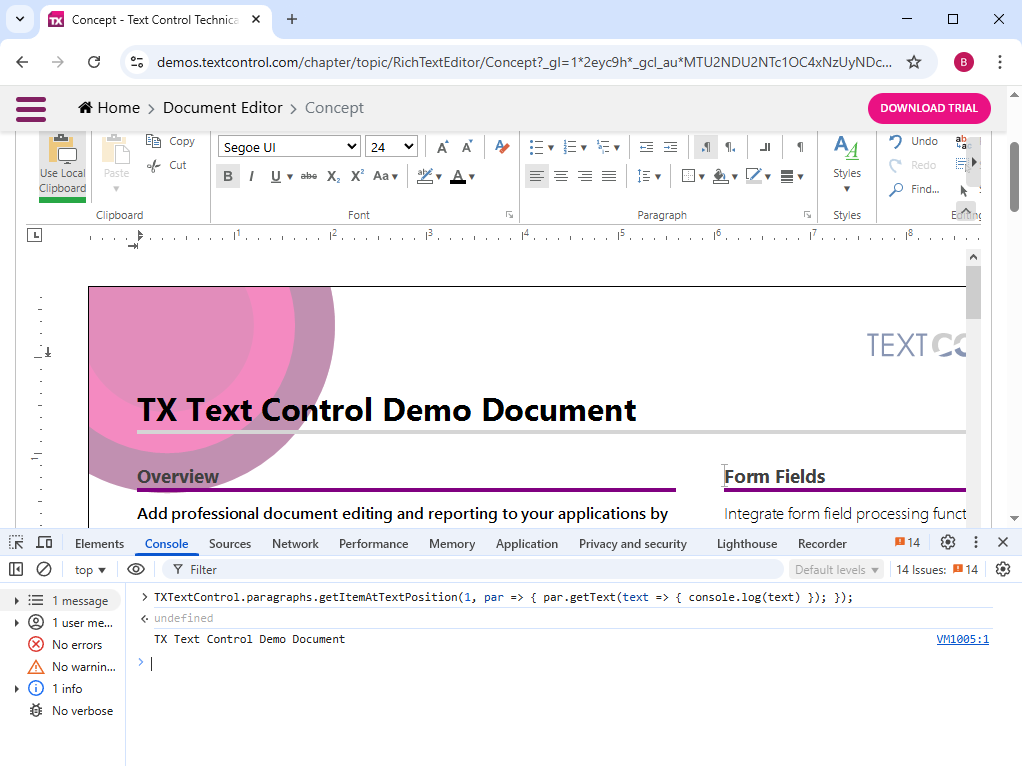Click the center align paragraph icon

coord(561,177)
